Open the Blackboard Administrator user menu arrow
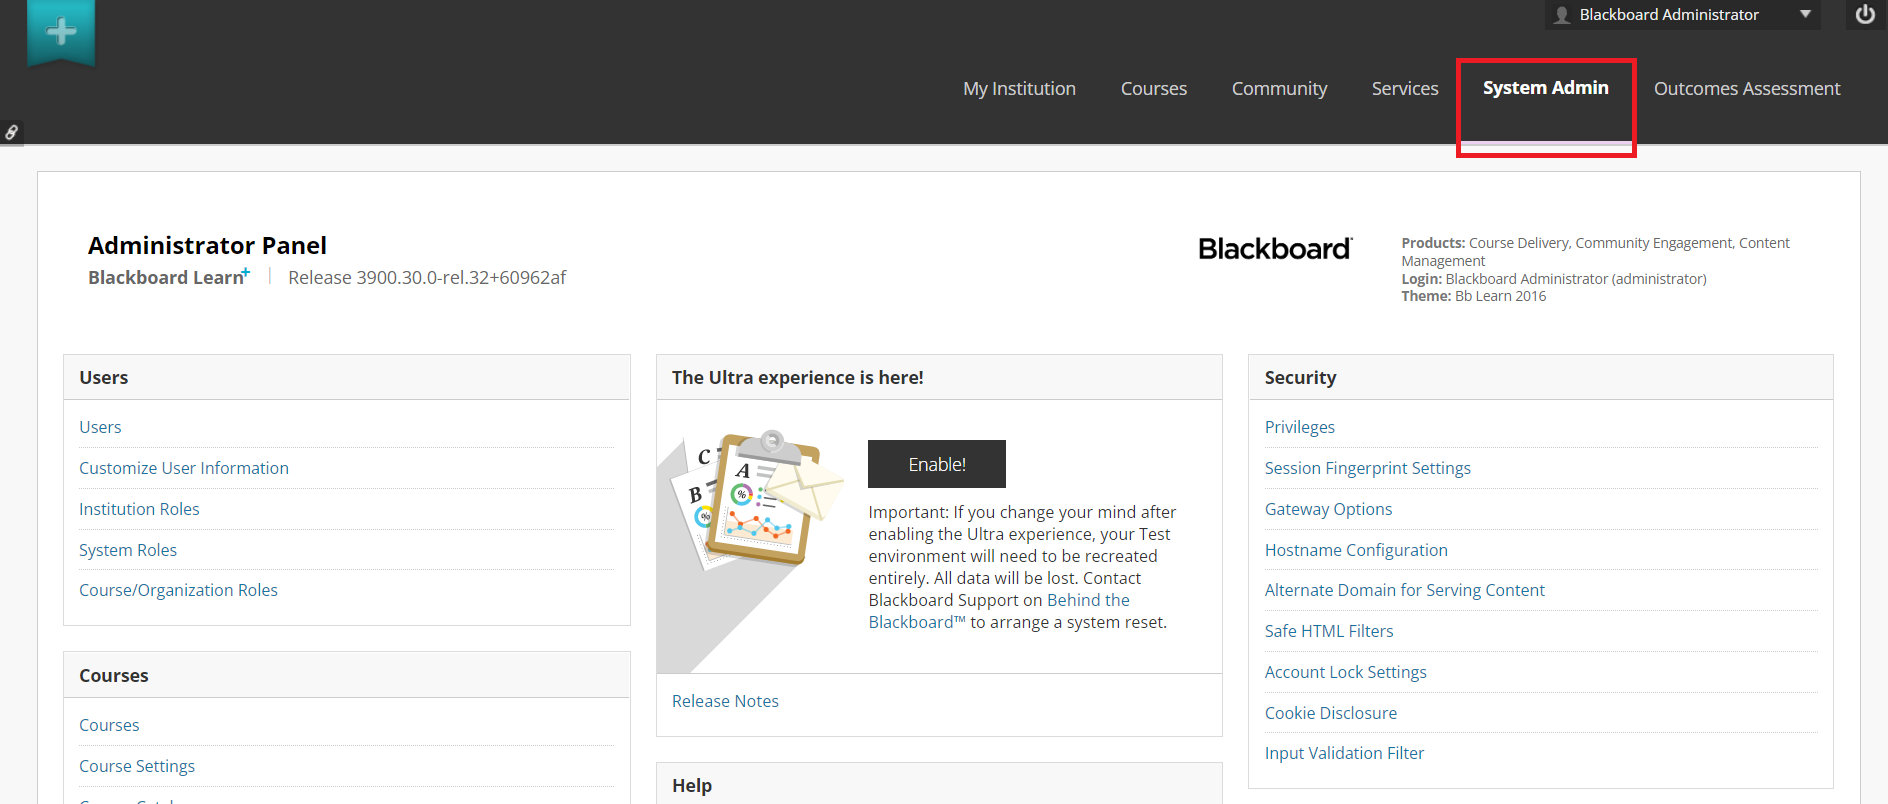Screen dimensions: 1888x804 (1805, 14)
